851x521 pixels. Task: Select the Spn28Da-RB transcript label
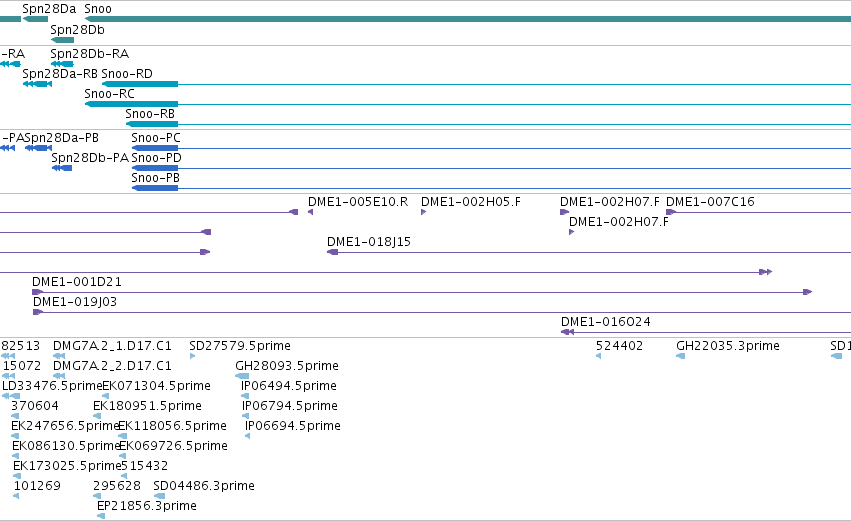60,74
